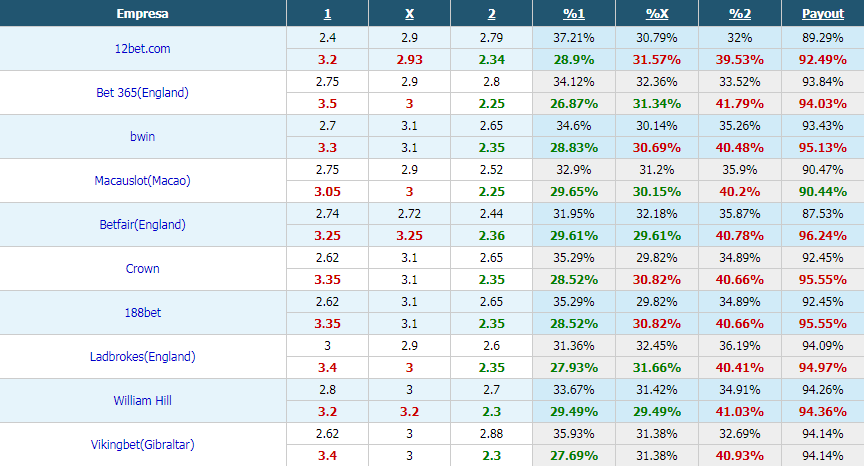Sort by the Payout column header
Viewport: 864px width, 466px height.
pos(823,14)
